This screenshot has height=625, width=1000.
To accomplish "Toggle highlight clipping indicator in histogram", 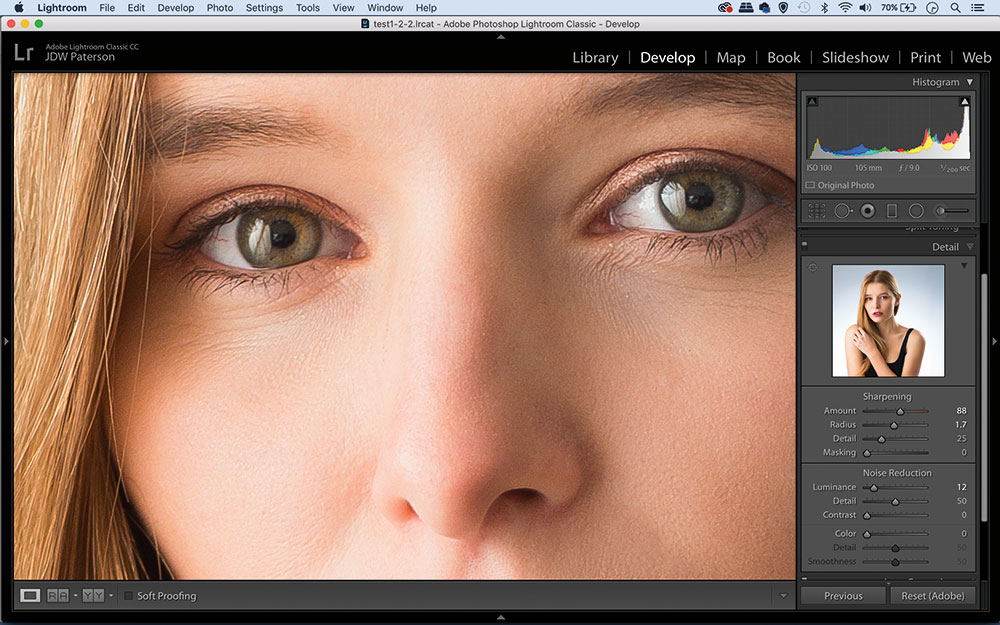I will click(x=964, y=101).
